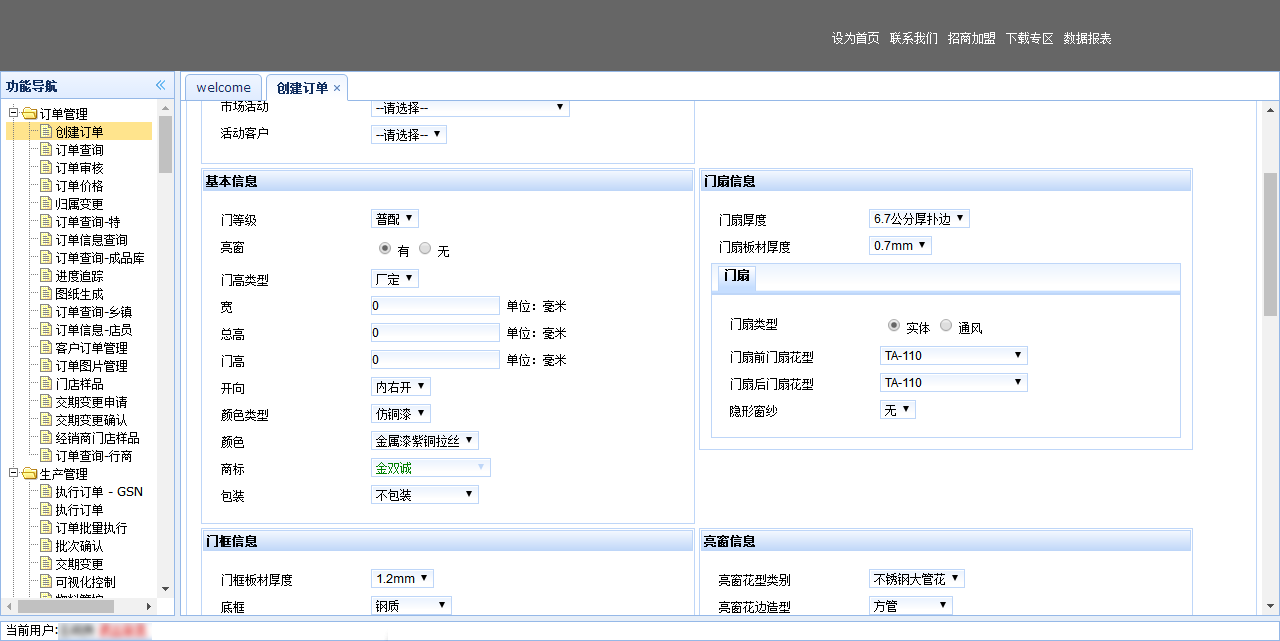Select 实体 as the 门扇类型
Viewport: 1280px width, 641px height.
(x=894, y=325)
